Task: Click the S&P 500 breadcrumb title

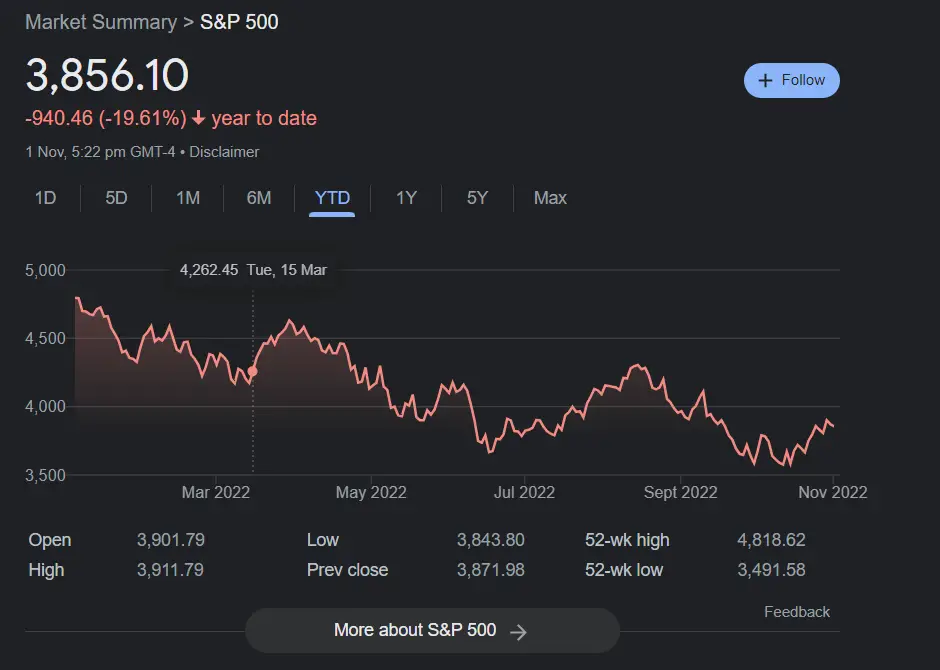Action: [239, 22]
